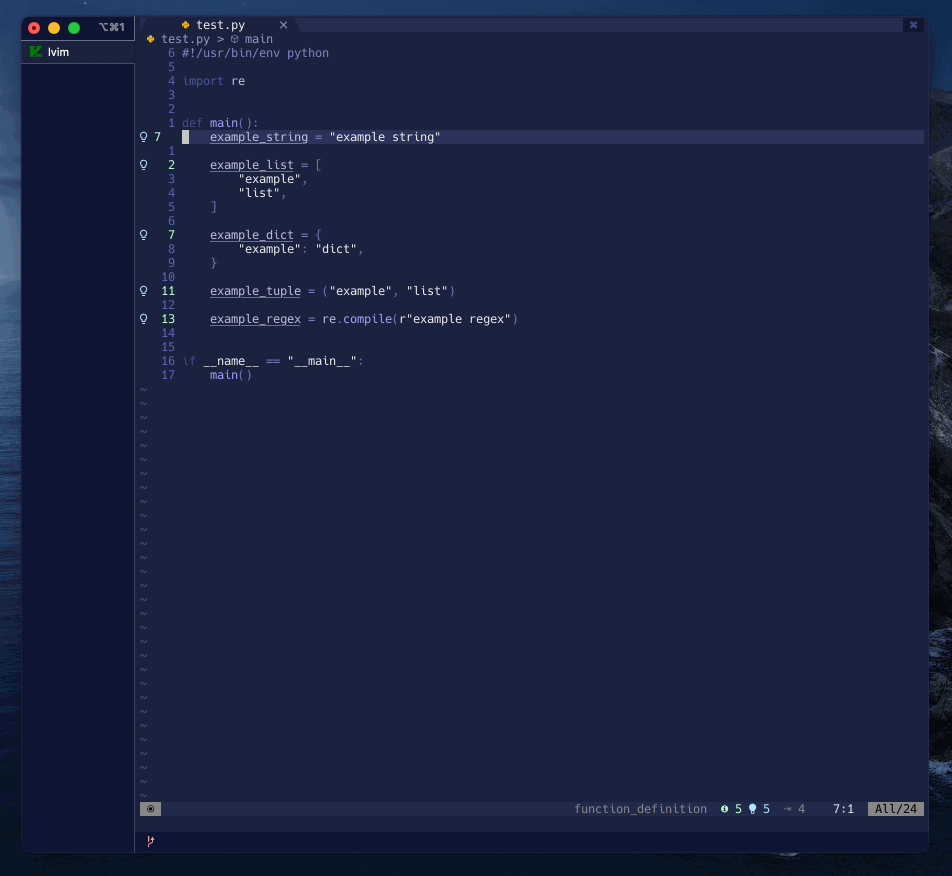The height and width of the screenshot is (876, 952).
Task: Click the 'def main():' line
Action: (x=220, y=123)
